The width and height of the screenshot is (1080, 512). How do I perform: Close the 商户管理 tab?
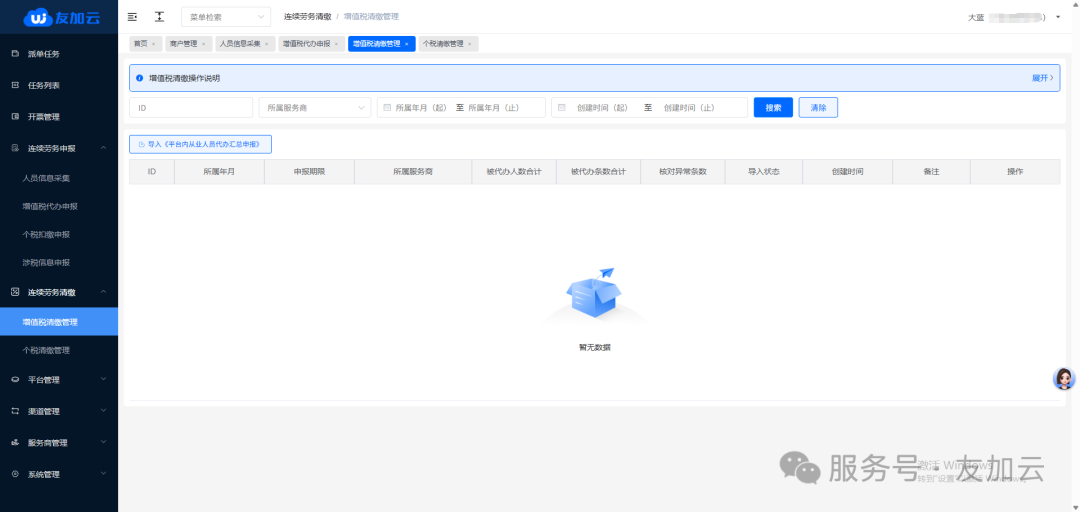[x=203, y=44]
